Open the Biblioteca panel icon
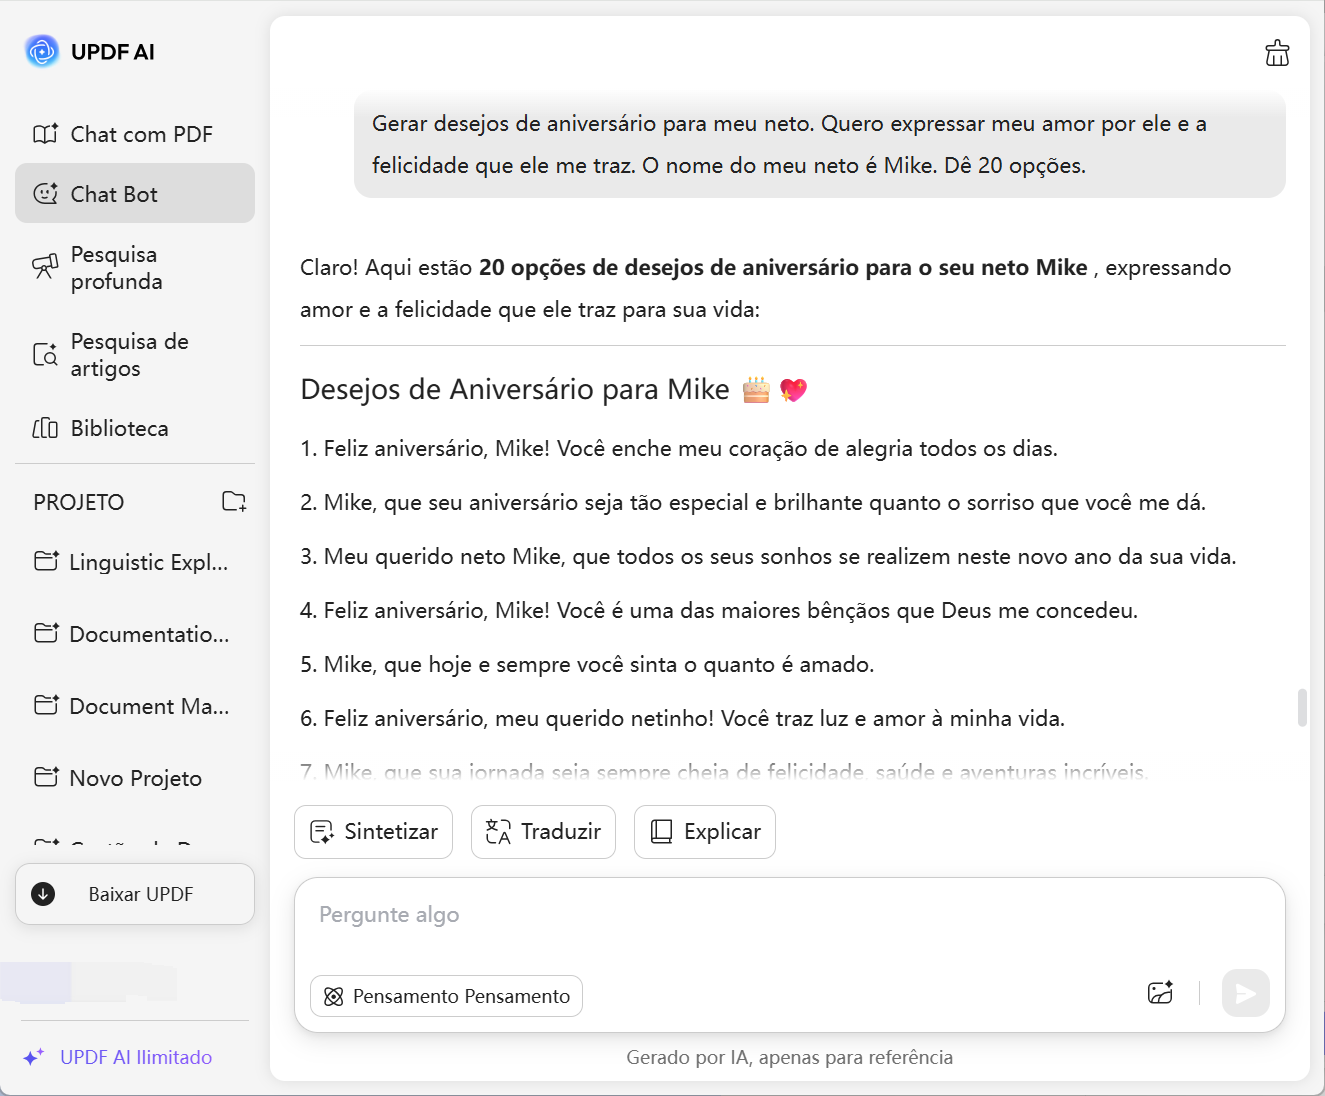Image resolution: width=1325 pixels, height=1096 pixels. pos(44,428)
